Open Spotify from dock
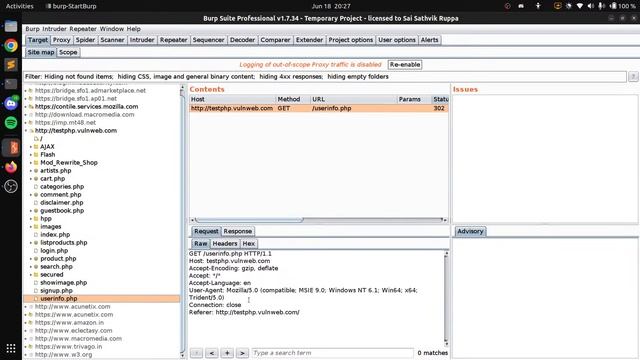 [x=11, y=122]
